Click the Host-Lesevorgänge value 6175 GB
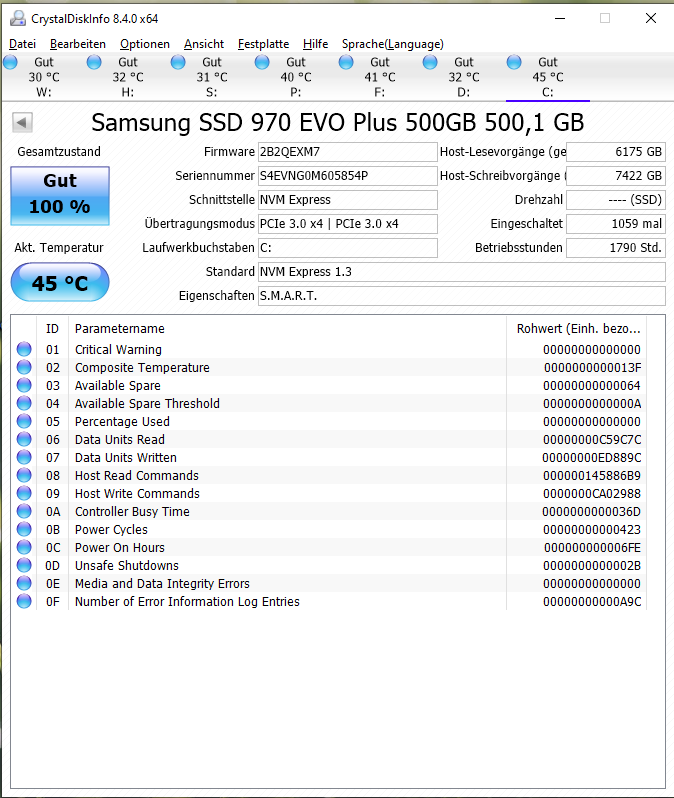The height and width of the screenshot is (798, 674). pyautogui.click(x=616, y=152)
